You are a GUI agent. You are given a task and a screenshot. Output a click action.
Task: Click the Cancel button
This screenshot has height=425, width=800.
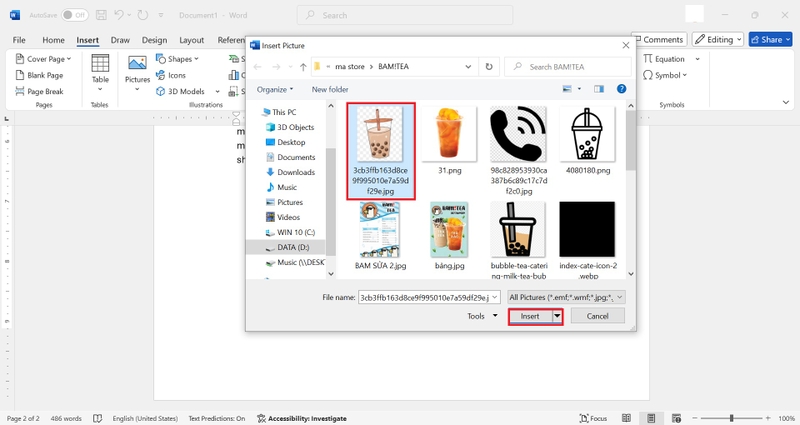coord(597,316)
